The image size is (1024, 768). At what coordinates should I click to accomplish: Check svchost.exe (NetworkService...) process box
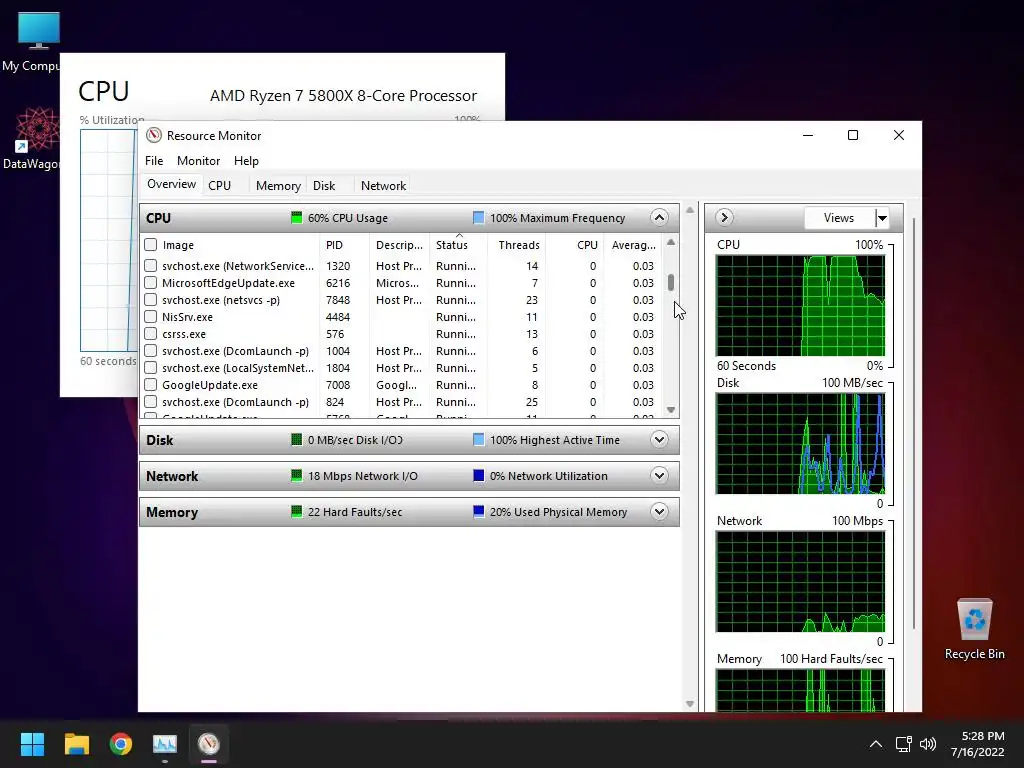coord(151,266)
